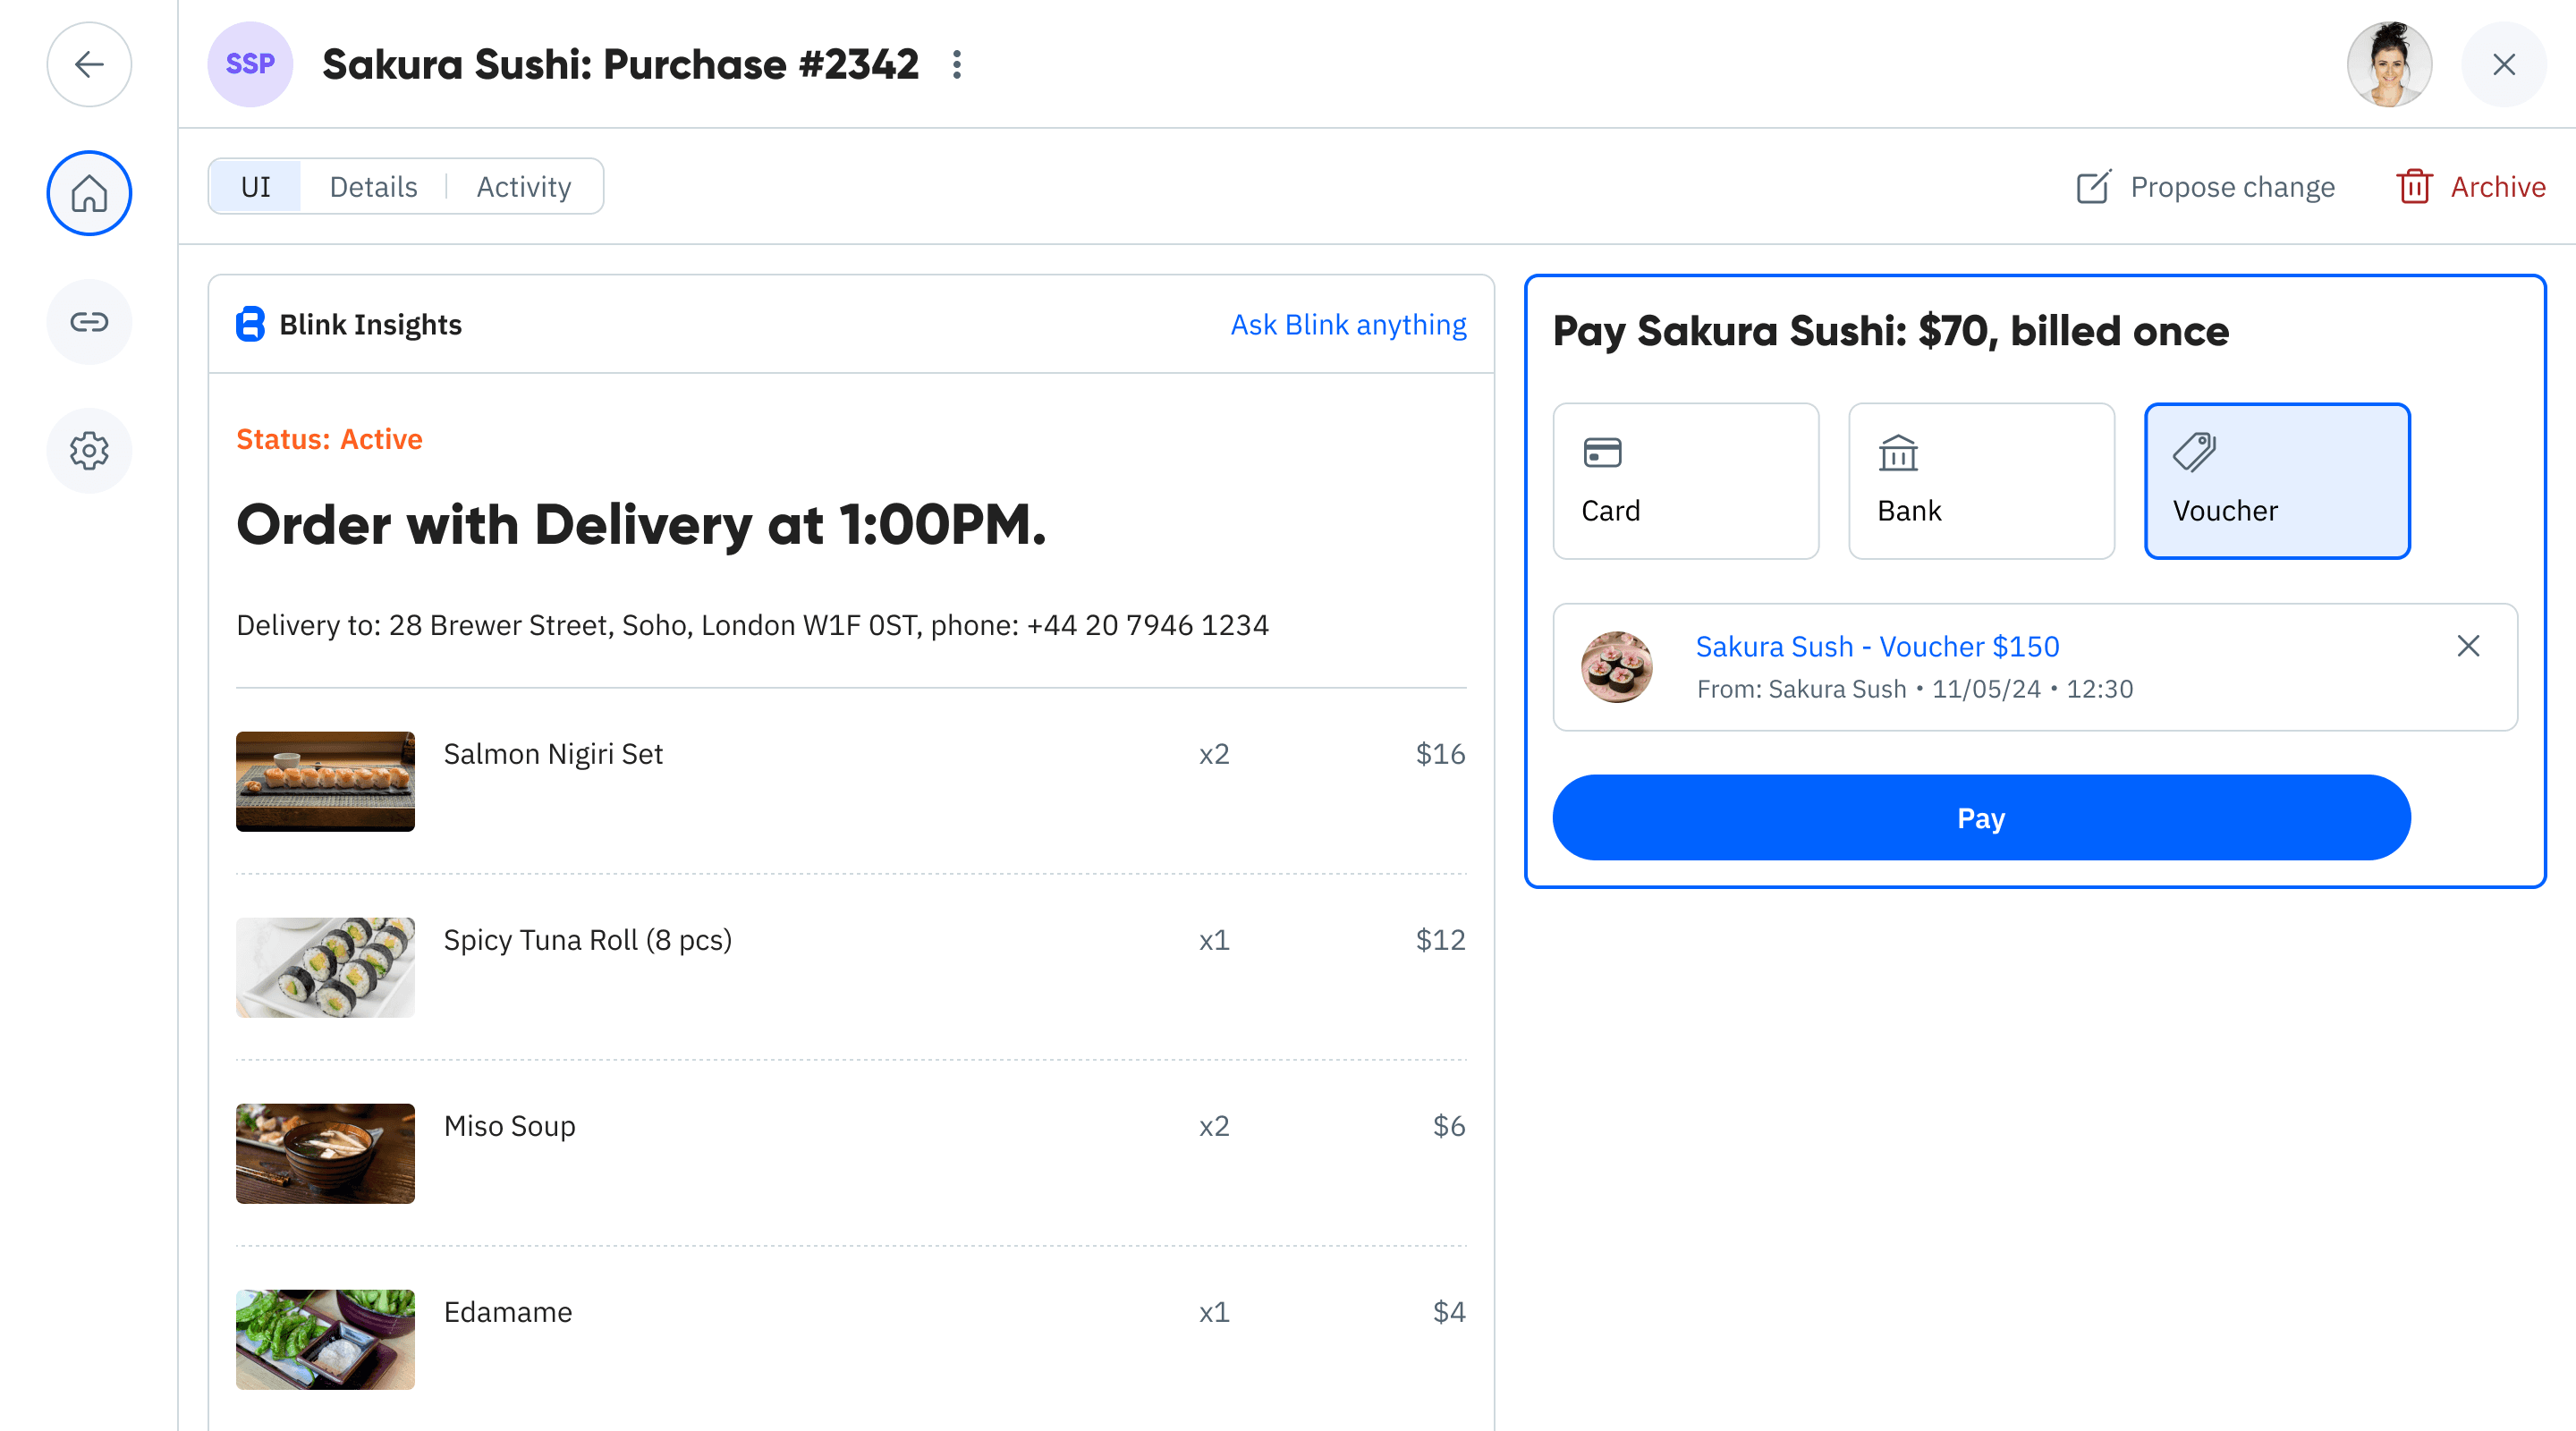The image size is (2576, 1431).
Task: Click the link icon in the sidebar
Action: click(x=89, y=322)
